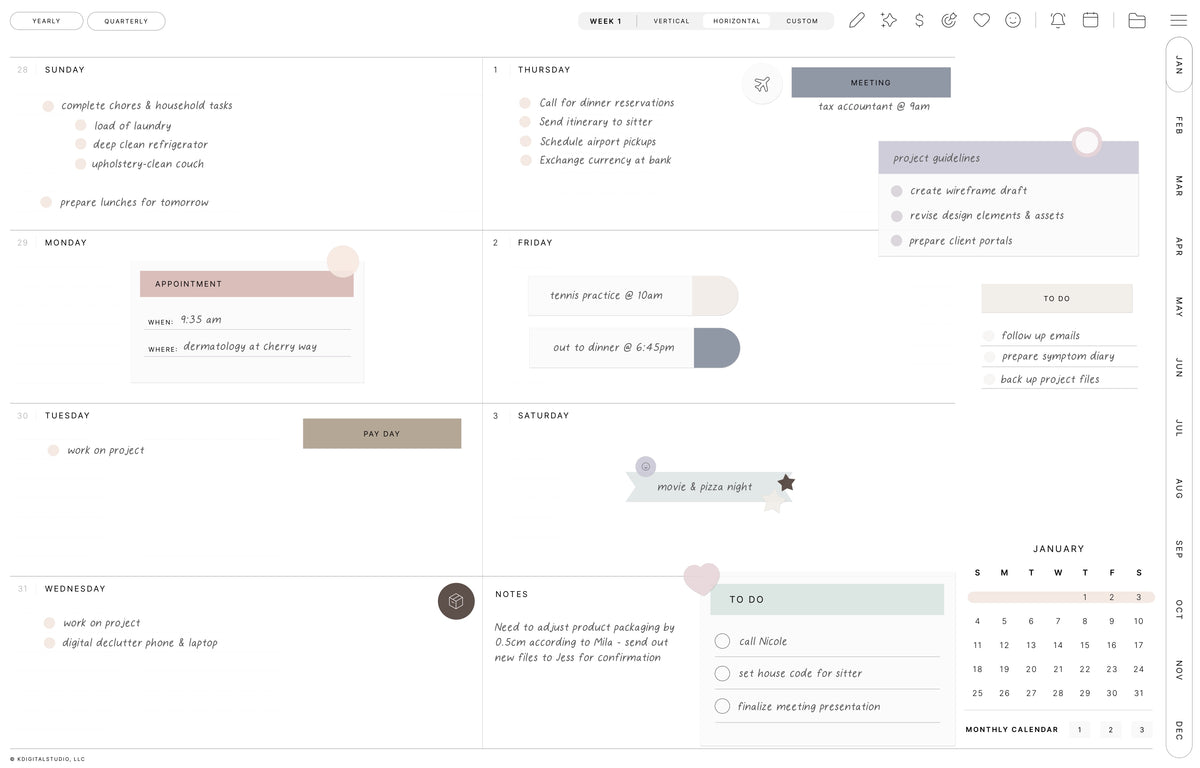Viewport: 1200px width, 768px height.
Task: Select January 15 in the mini calendar
Action: 1085,645
